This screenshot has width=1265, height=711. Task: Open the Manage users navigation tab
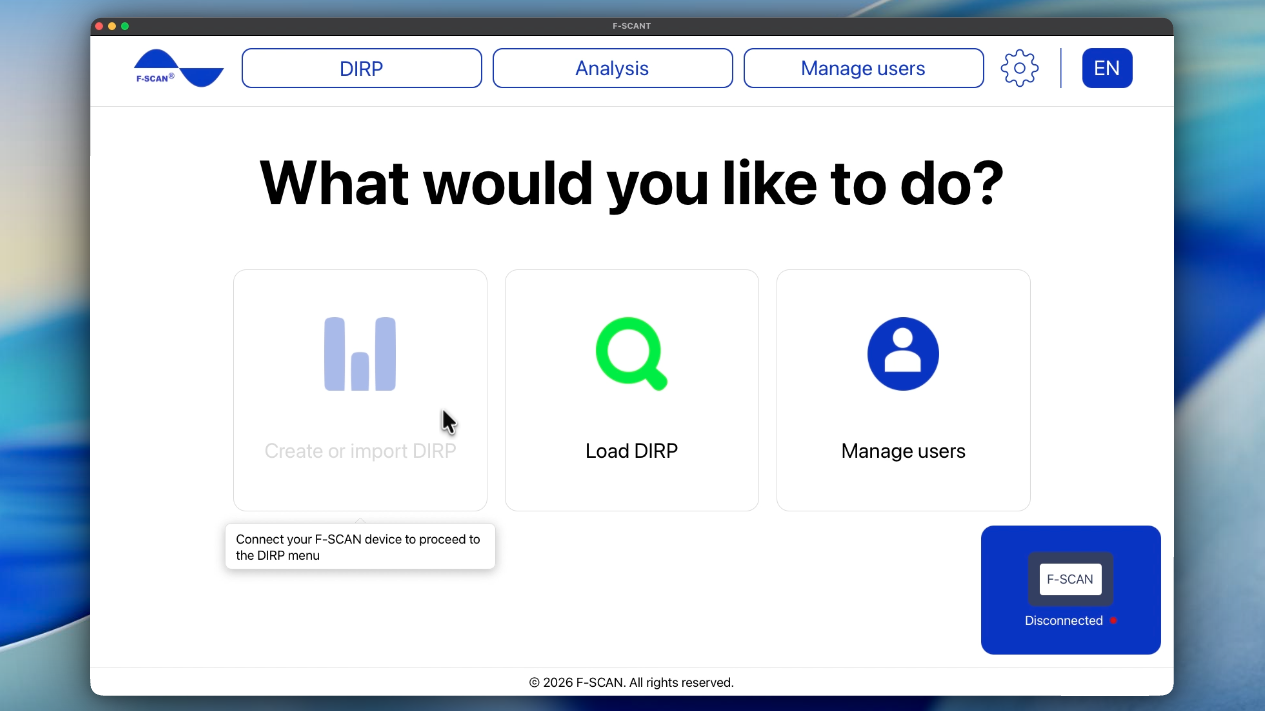tap(864, 68)
